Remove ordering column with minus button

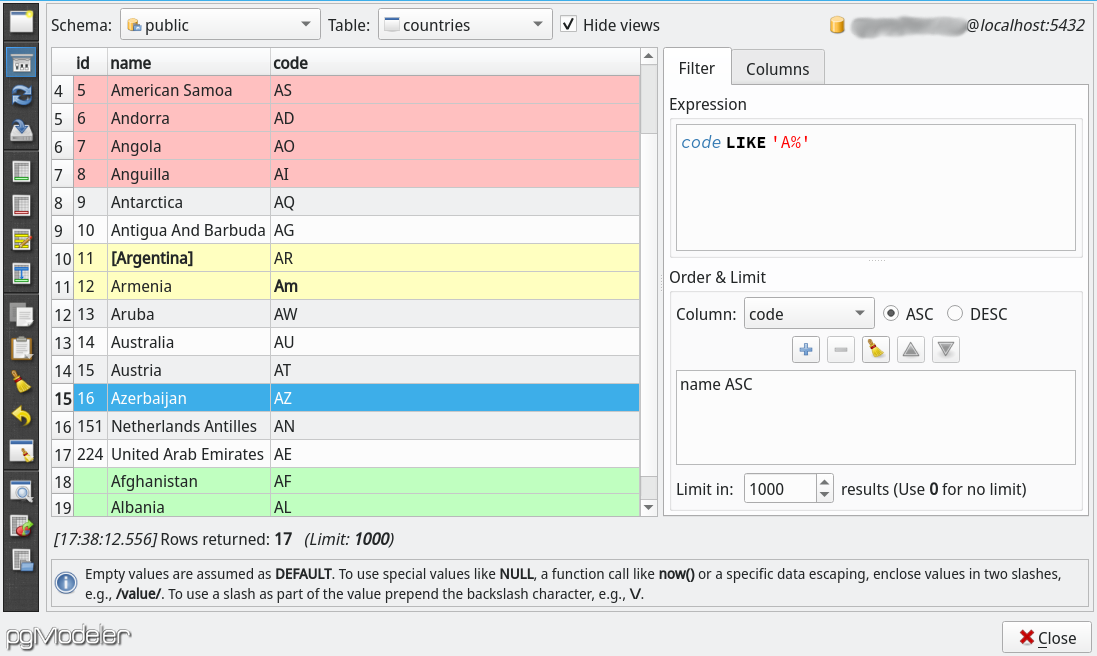pyautogui.click(x=841, y=350)
